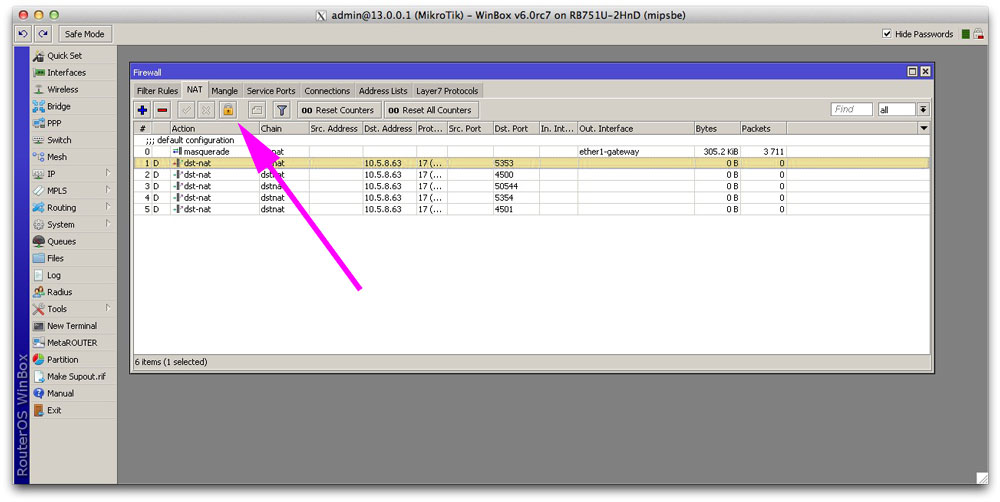Sort by the Dst. Port column header
Viewport: 1000px width, 502px height.
516,128
